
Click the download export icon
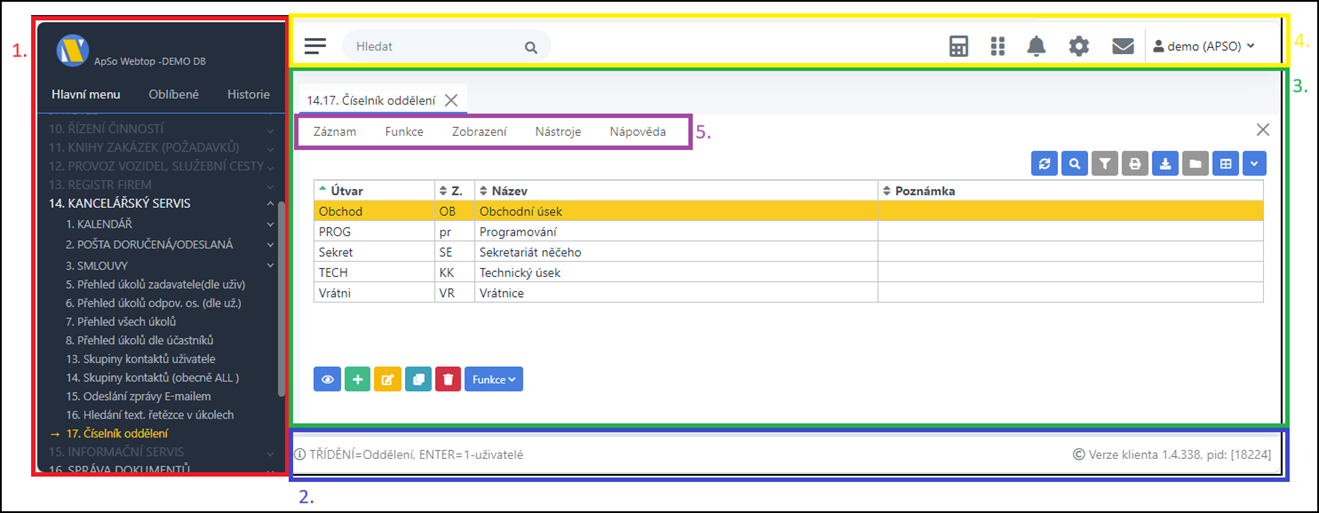click(1164, 164)
